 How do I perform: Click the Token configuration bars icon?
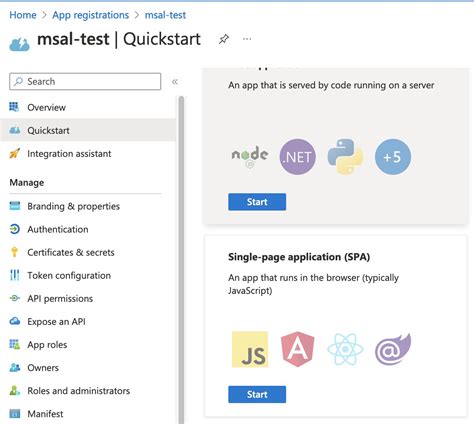coord(14,275)
